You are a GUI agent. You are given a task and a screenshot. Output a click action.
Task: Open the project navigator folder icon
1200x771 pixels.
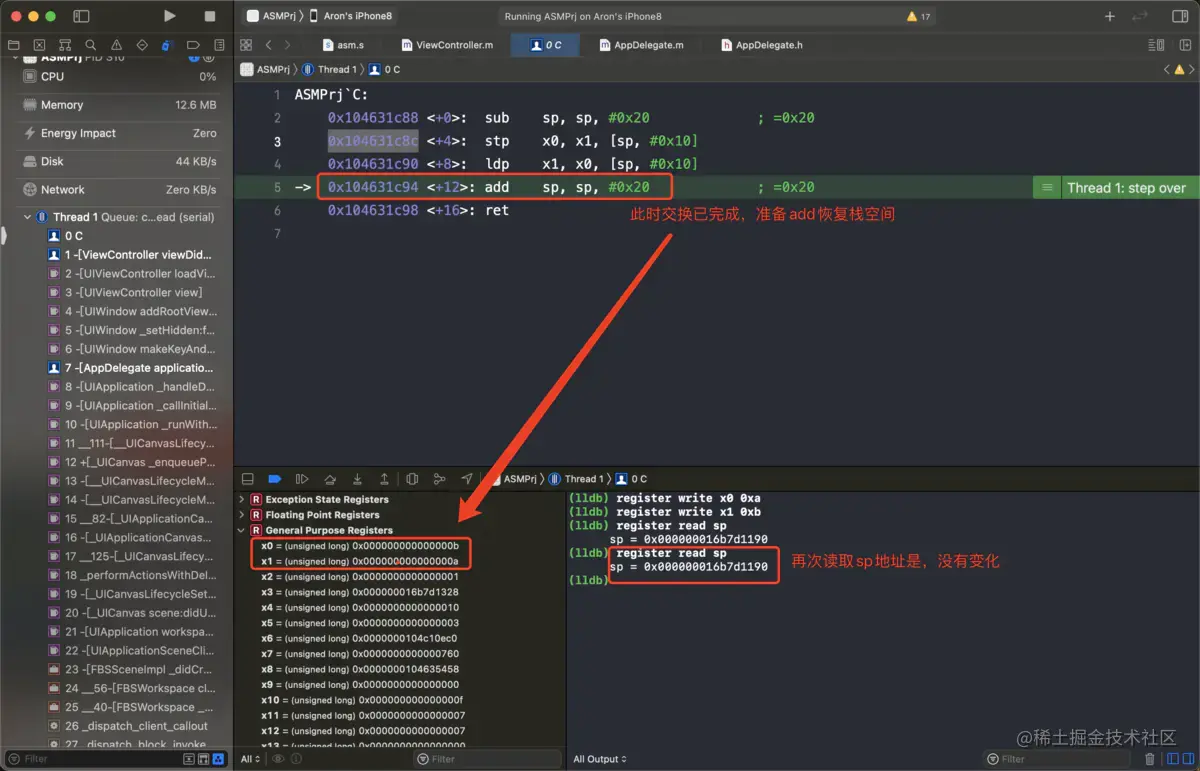coord(14,45)
